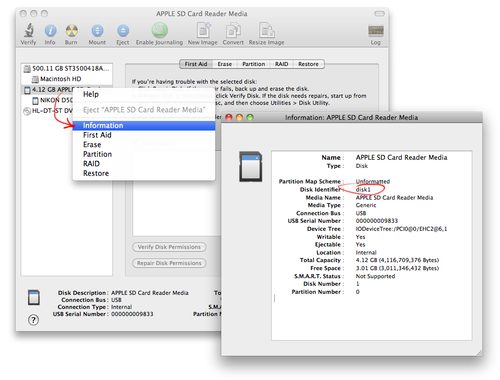Click the Repair Disk Permissions button
Image resolution: width=500 pixels, height=380 pixels.
tap(169, 263)
